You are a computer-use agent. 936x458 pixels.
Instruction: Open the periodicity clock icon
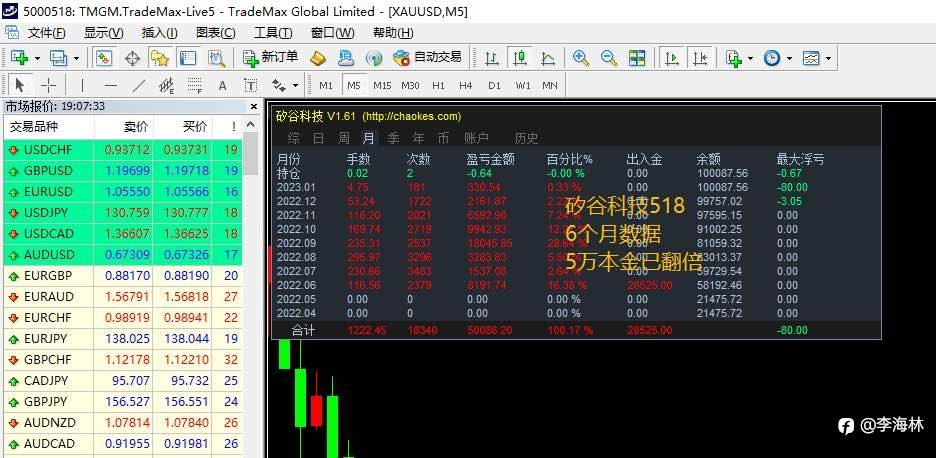coord(772,58)
